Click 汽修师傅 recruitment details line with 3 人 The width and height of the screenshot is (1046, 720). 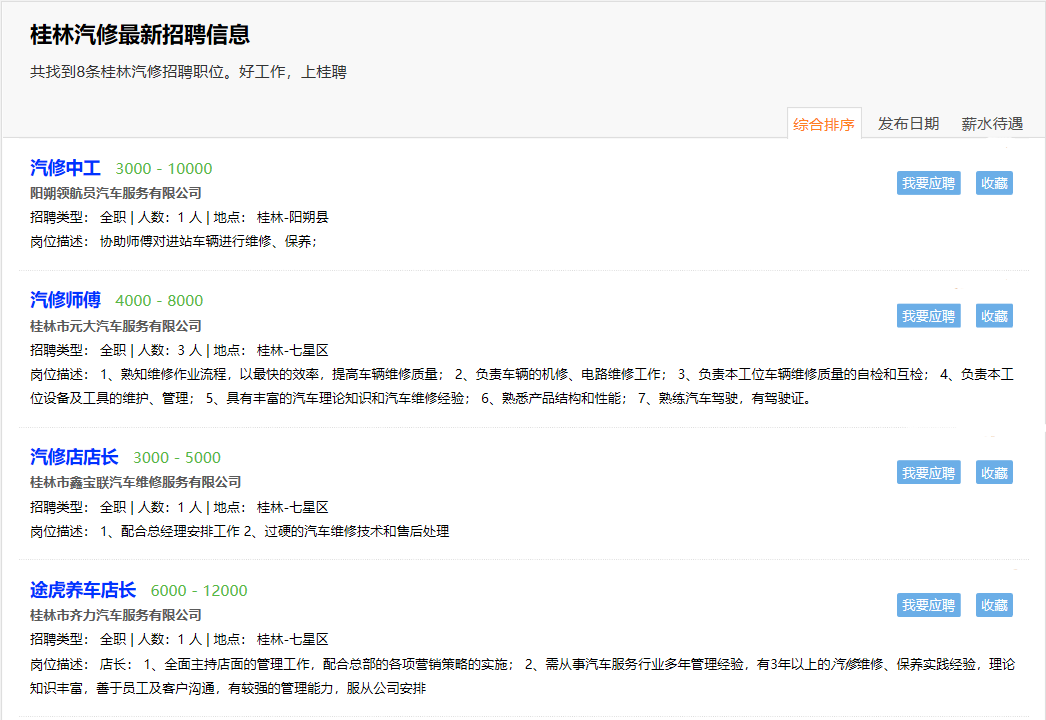pos(179,350)
